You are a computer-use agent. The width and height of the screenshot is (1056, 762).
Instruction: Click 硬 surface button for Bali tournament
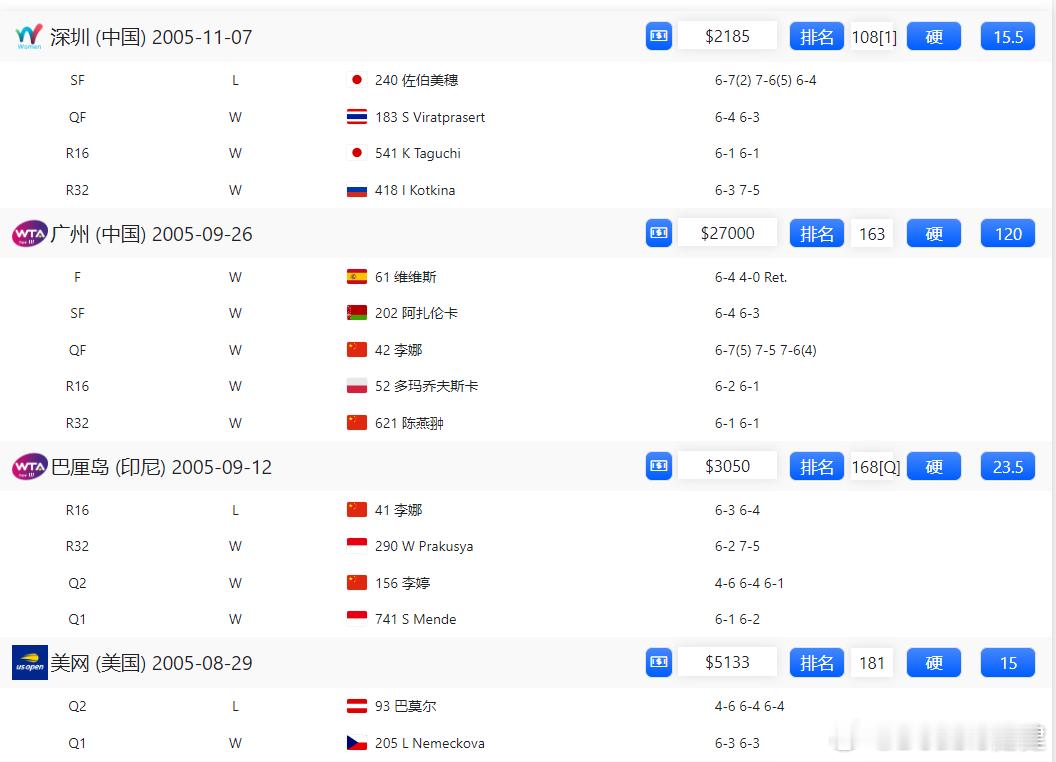point(934,467)
